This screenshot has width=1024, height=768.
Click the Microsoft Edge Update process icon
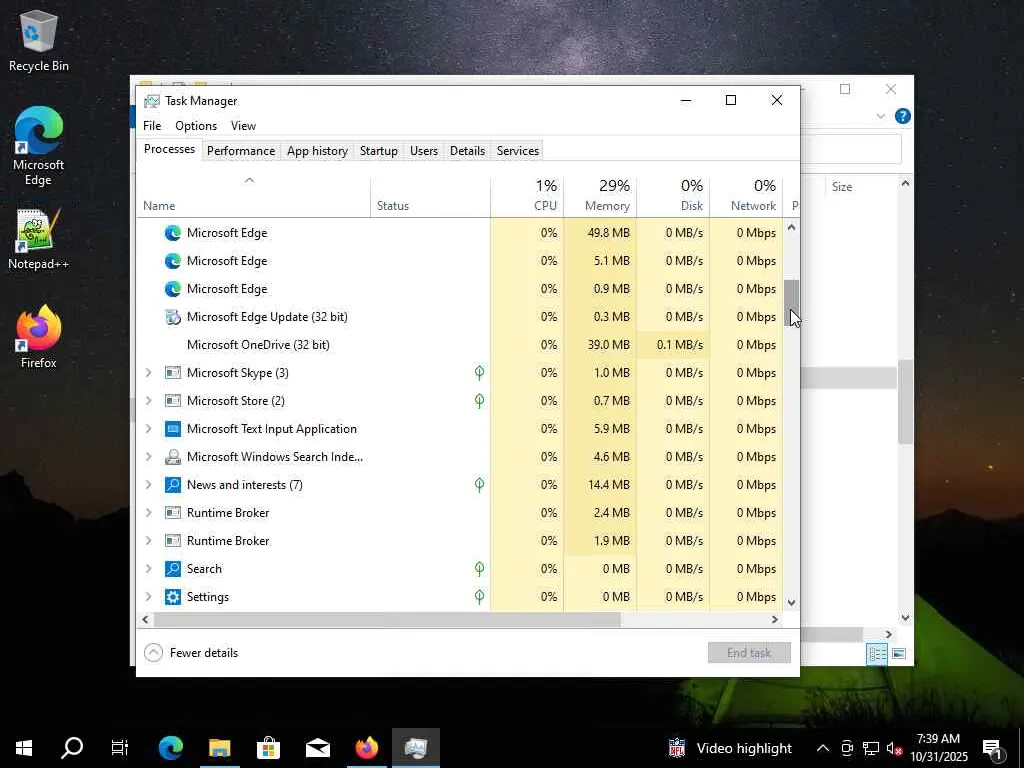coord(172,317)
